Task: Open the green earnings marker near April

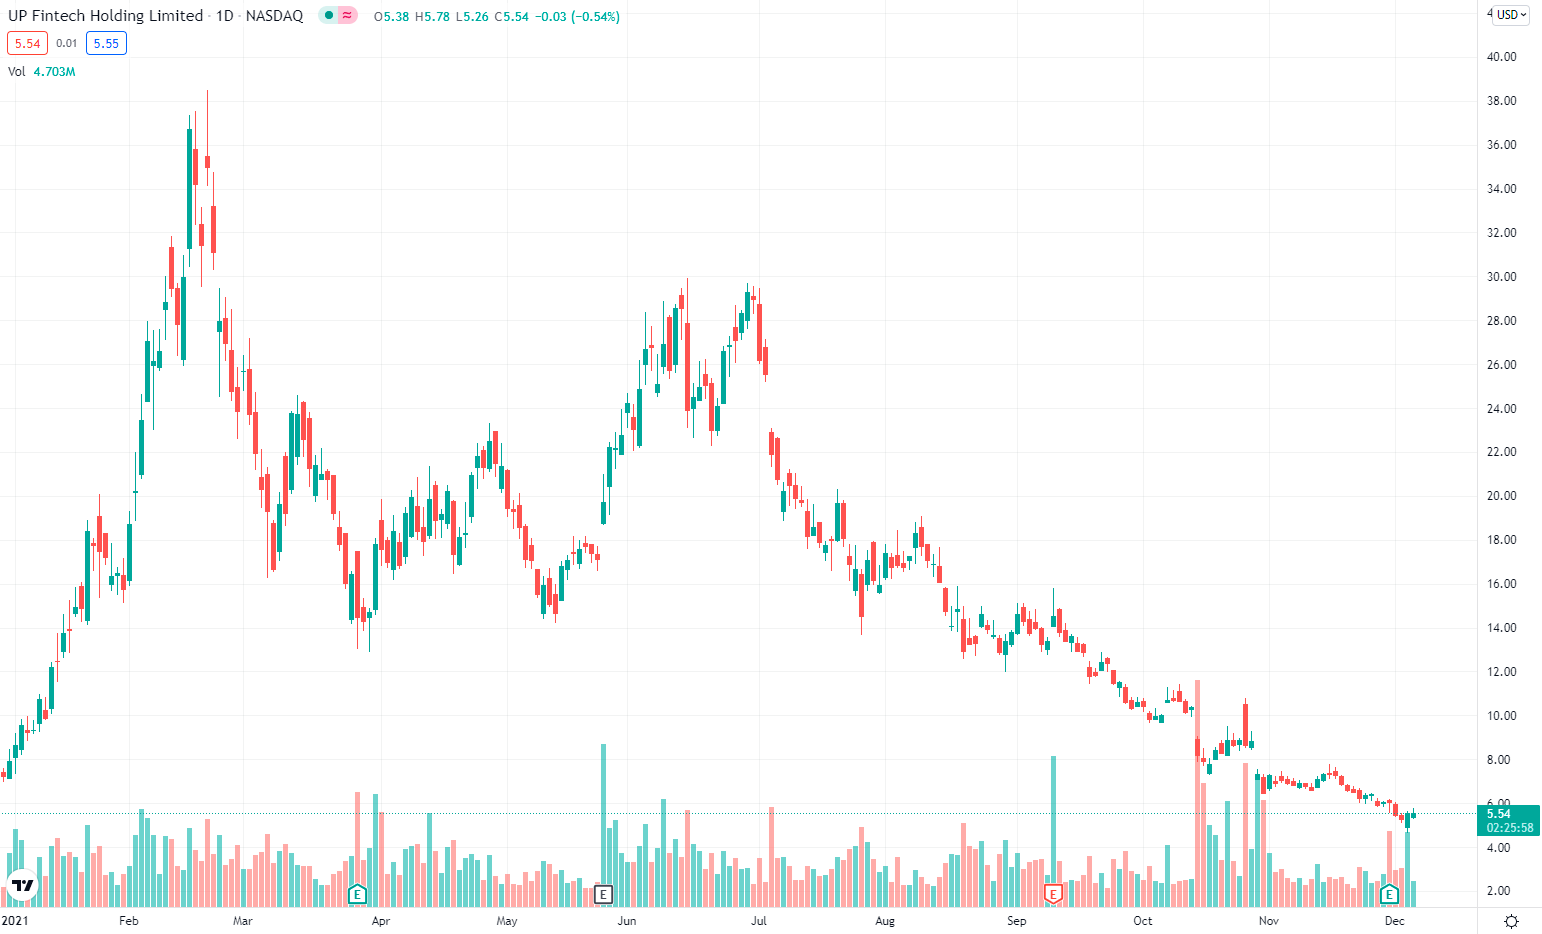Action: 357,894
